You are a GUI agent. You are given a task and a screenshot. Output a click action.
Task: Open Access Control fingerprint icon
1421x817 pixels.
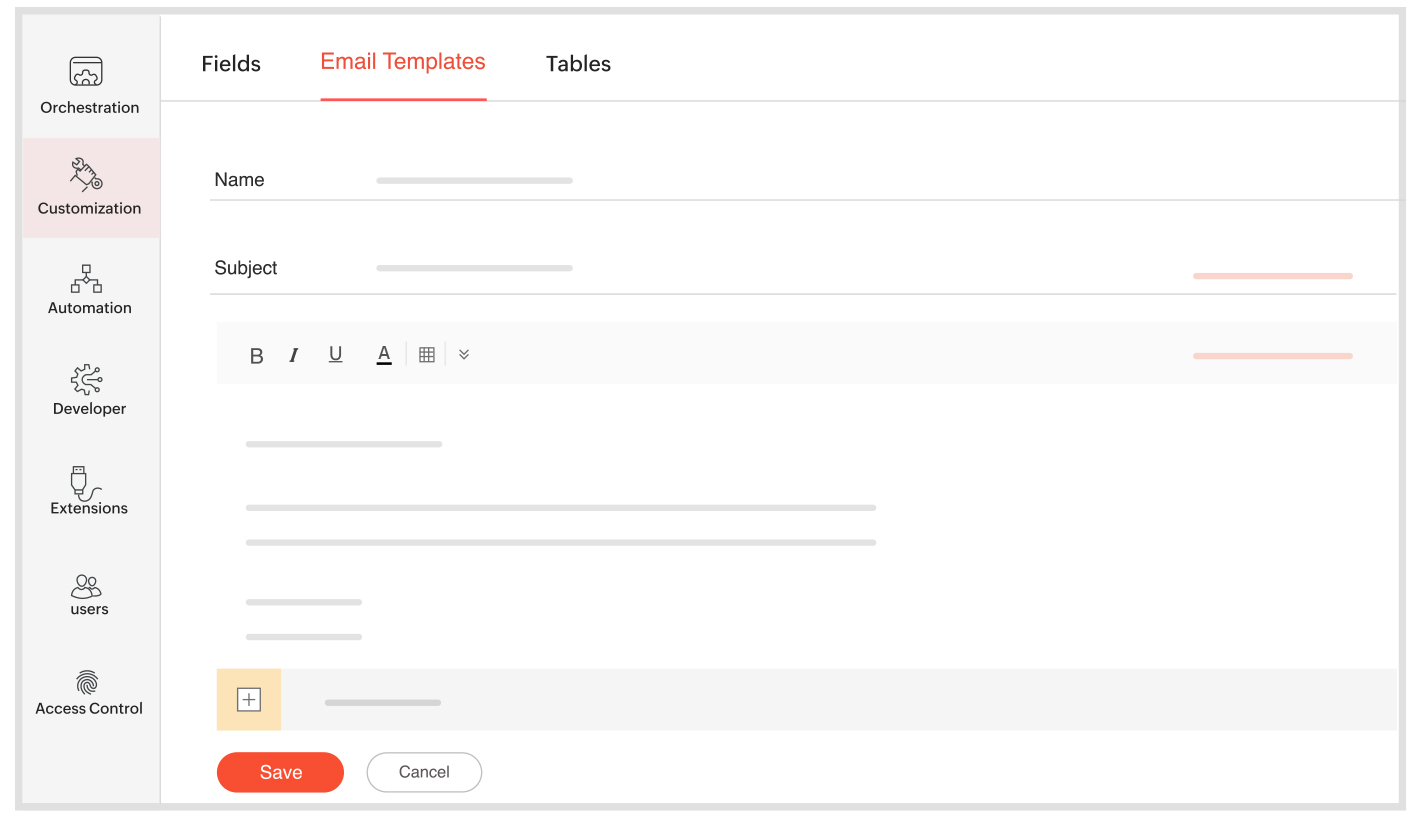pyautogui.click(x=88, y=683)
